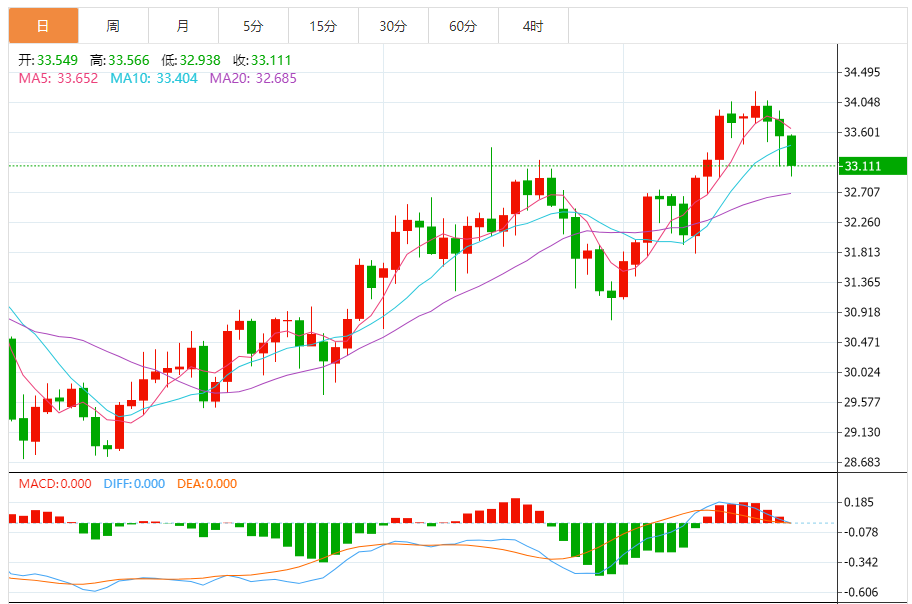Click the 0.185 MACD axis label
Image resolution: width=912 pixels, height=604 pixels.
coord(859,502)
